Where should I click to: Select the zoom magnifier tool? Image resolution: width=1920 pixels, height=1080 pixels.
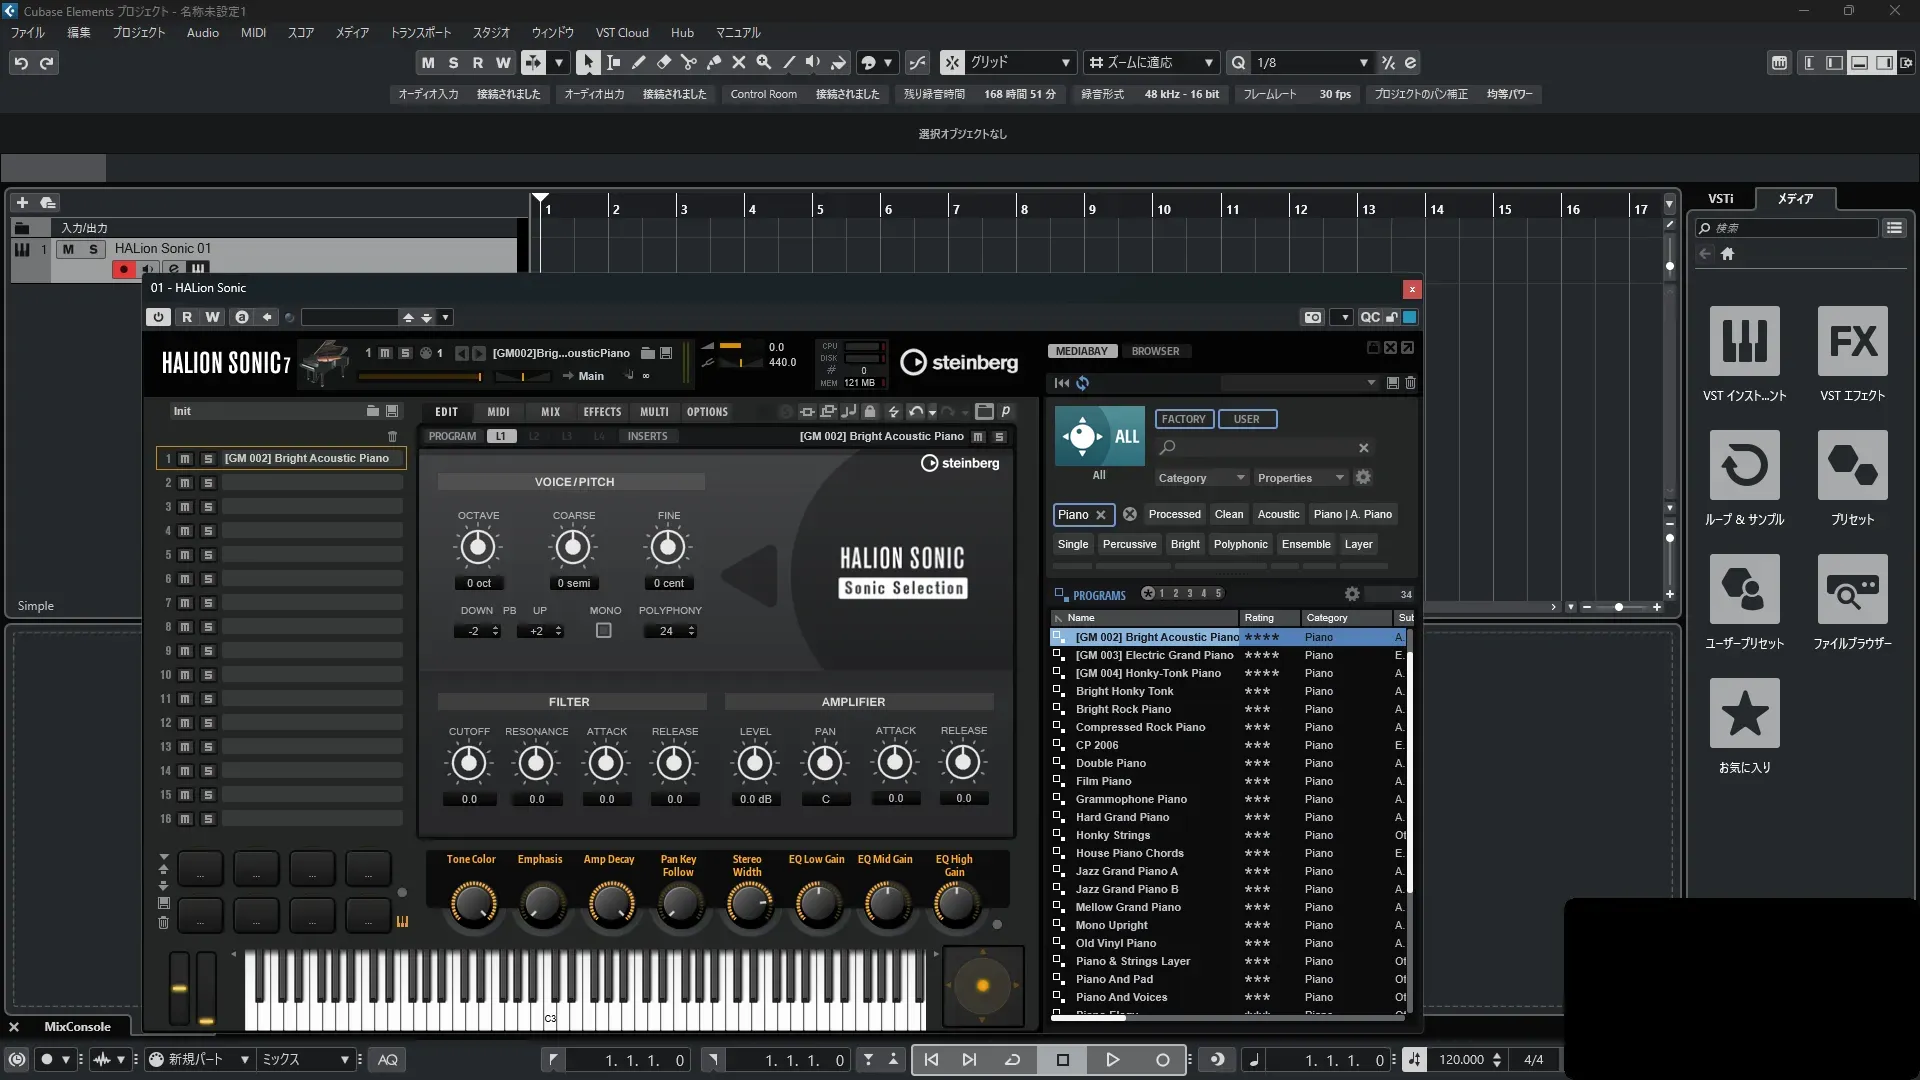(763, 62)
